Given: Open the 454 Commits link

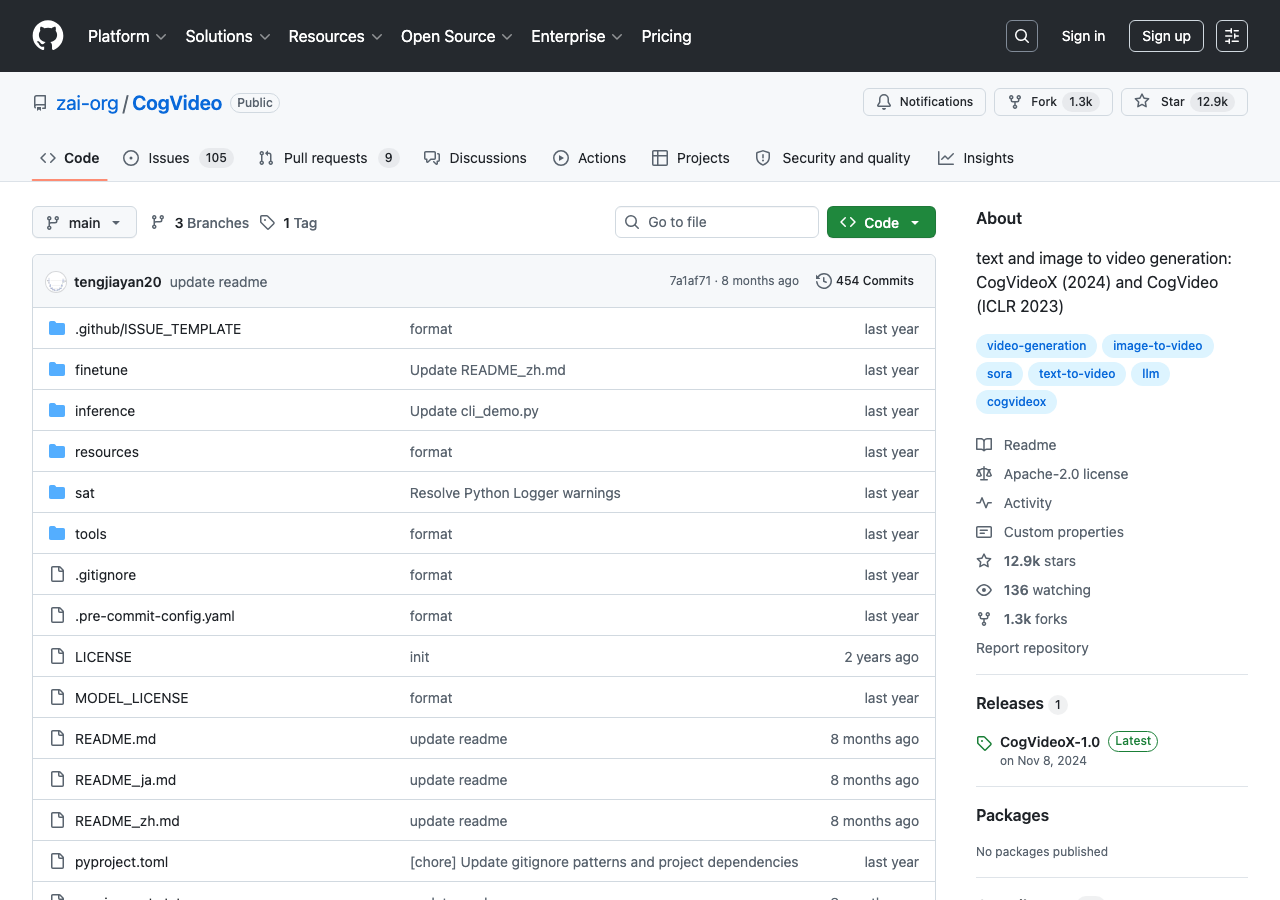Looking at the screenshot, I should click(865, 281).
